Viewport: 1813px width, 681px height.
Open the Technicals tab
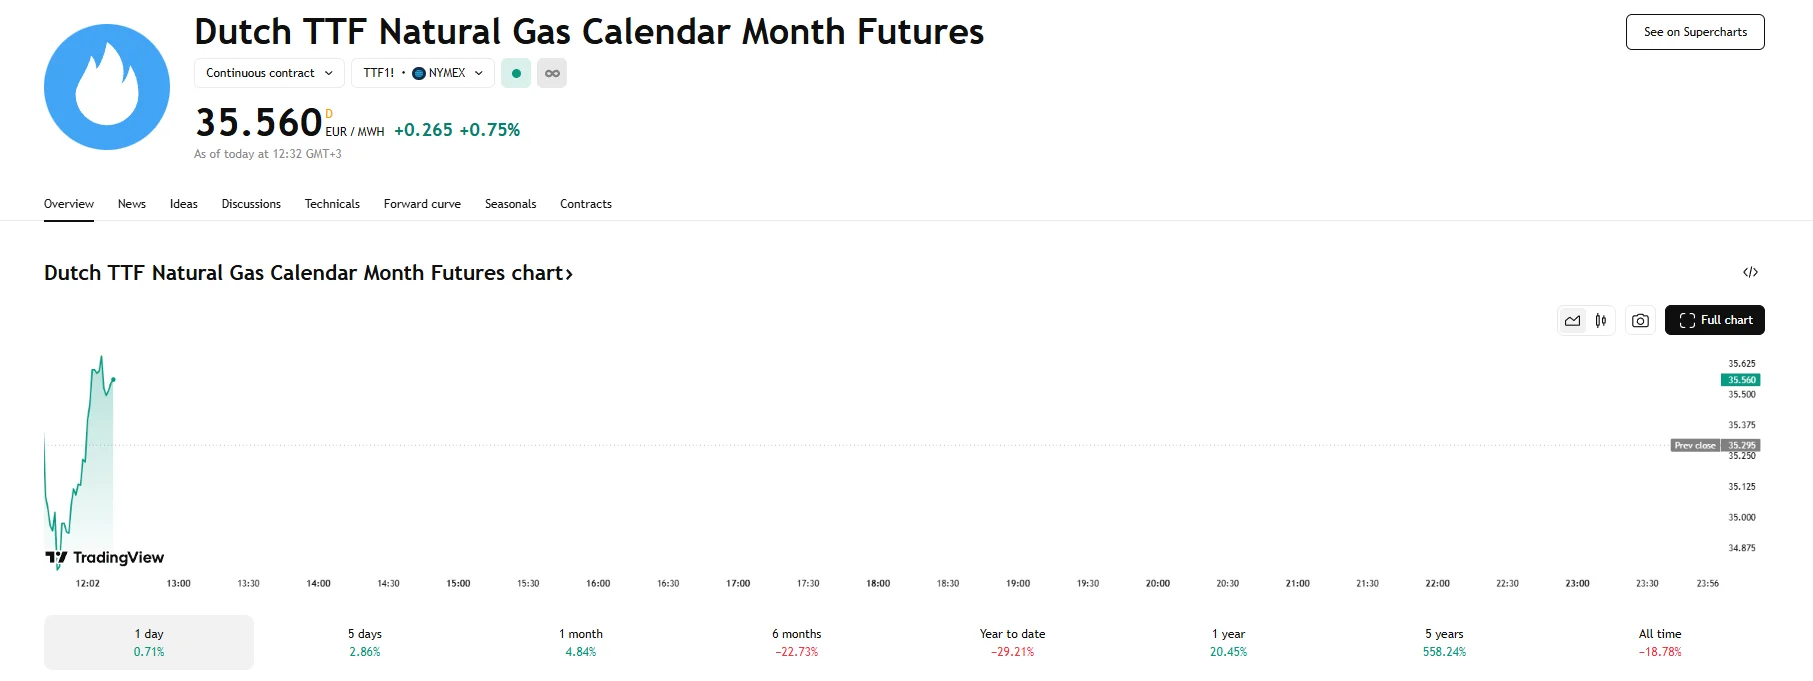(x=332, y=204)
